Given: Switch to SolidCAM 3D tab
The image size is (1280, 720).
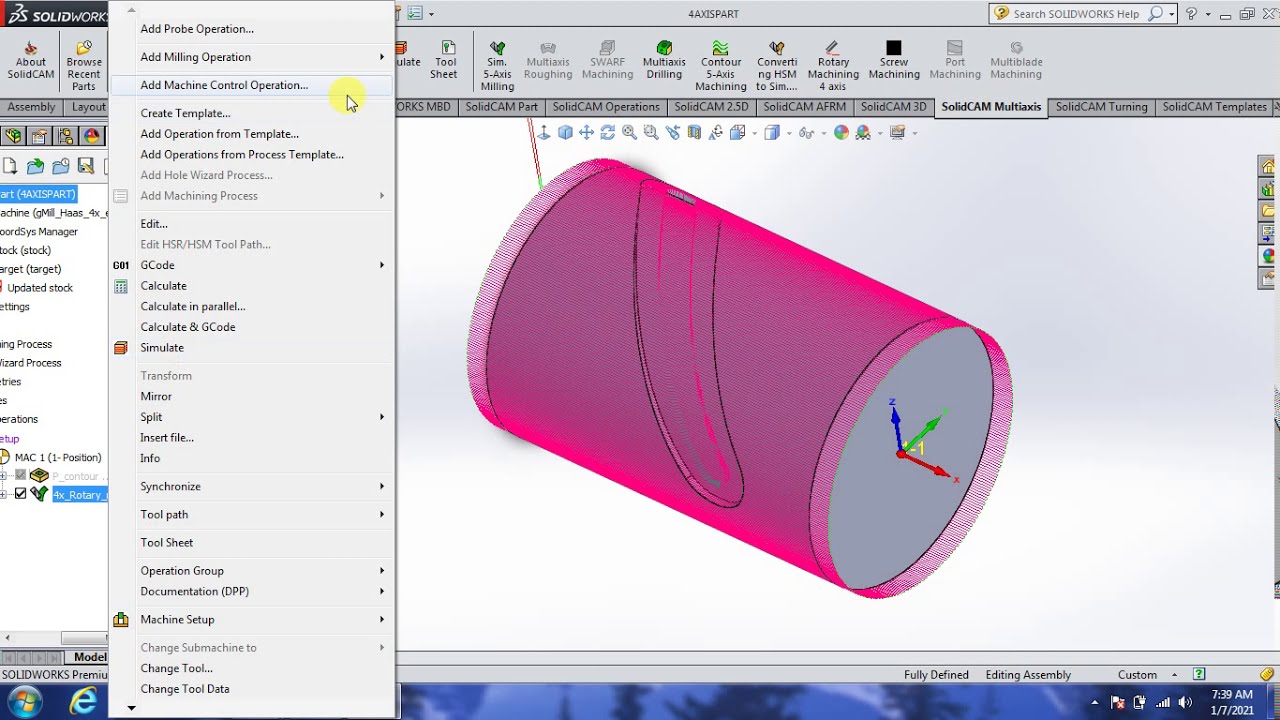Looking at the screenshot, I should 893,107.
